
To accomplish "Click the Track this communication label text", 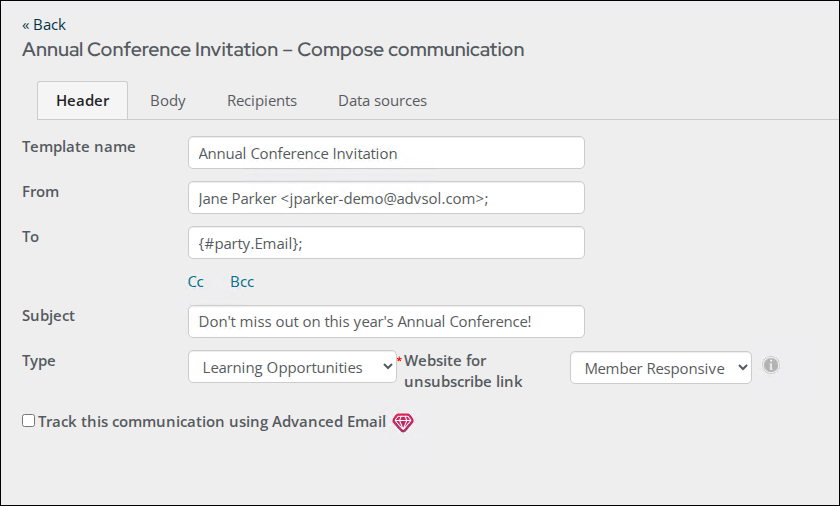I will 212,422.
